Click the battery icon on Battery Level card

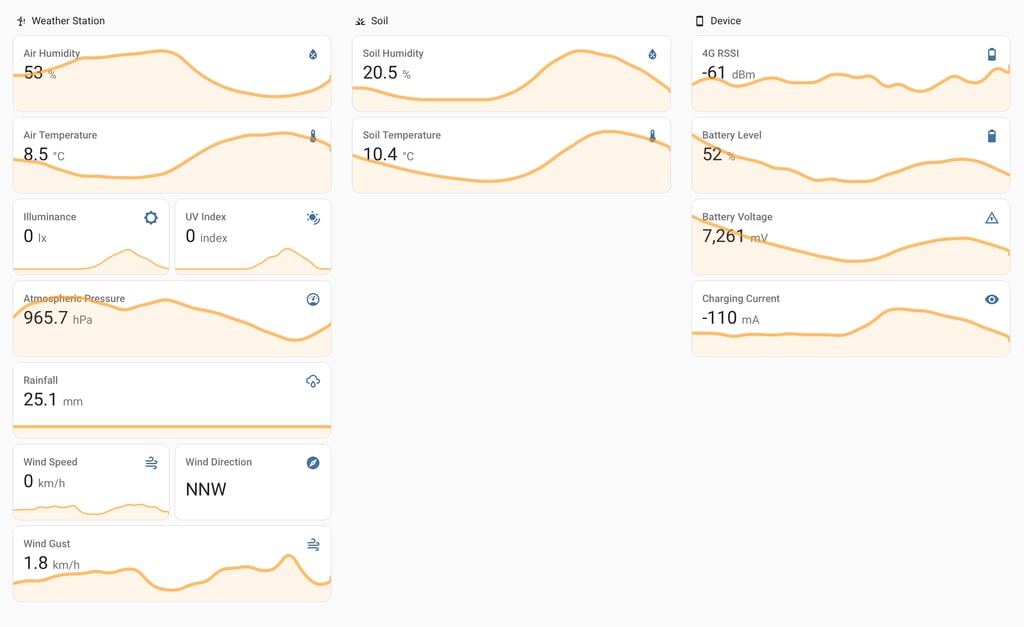[992, 136]
